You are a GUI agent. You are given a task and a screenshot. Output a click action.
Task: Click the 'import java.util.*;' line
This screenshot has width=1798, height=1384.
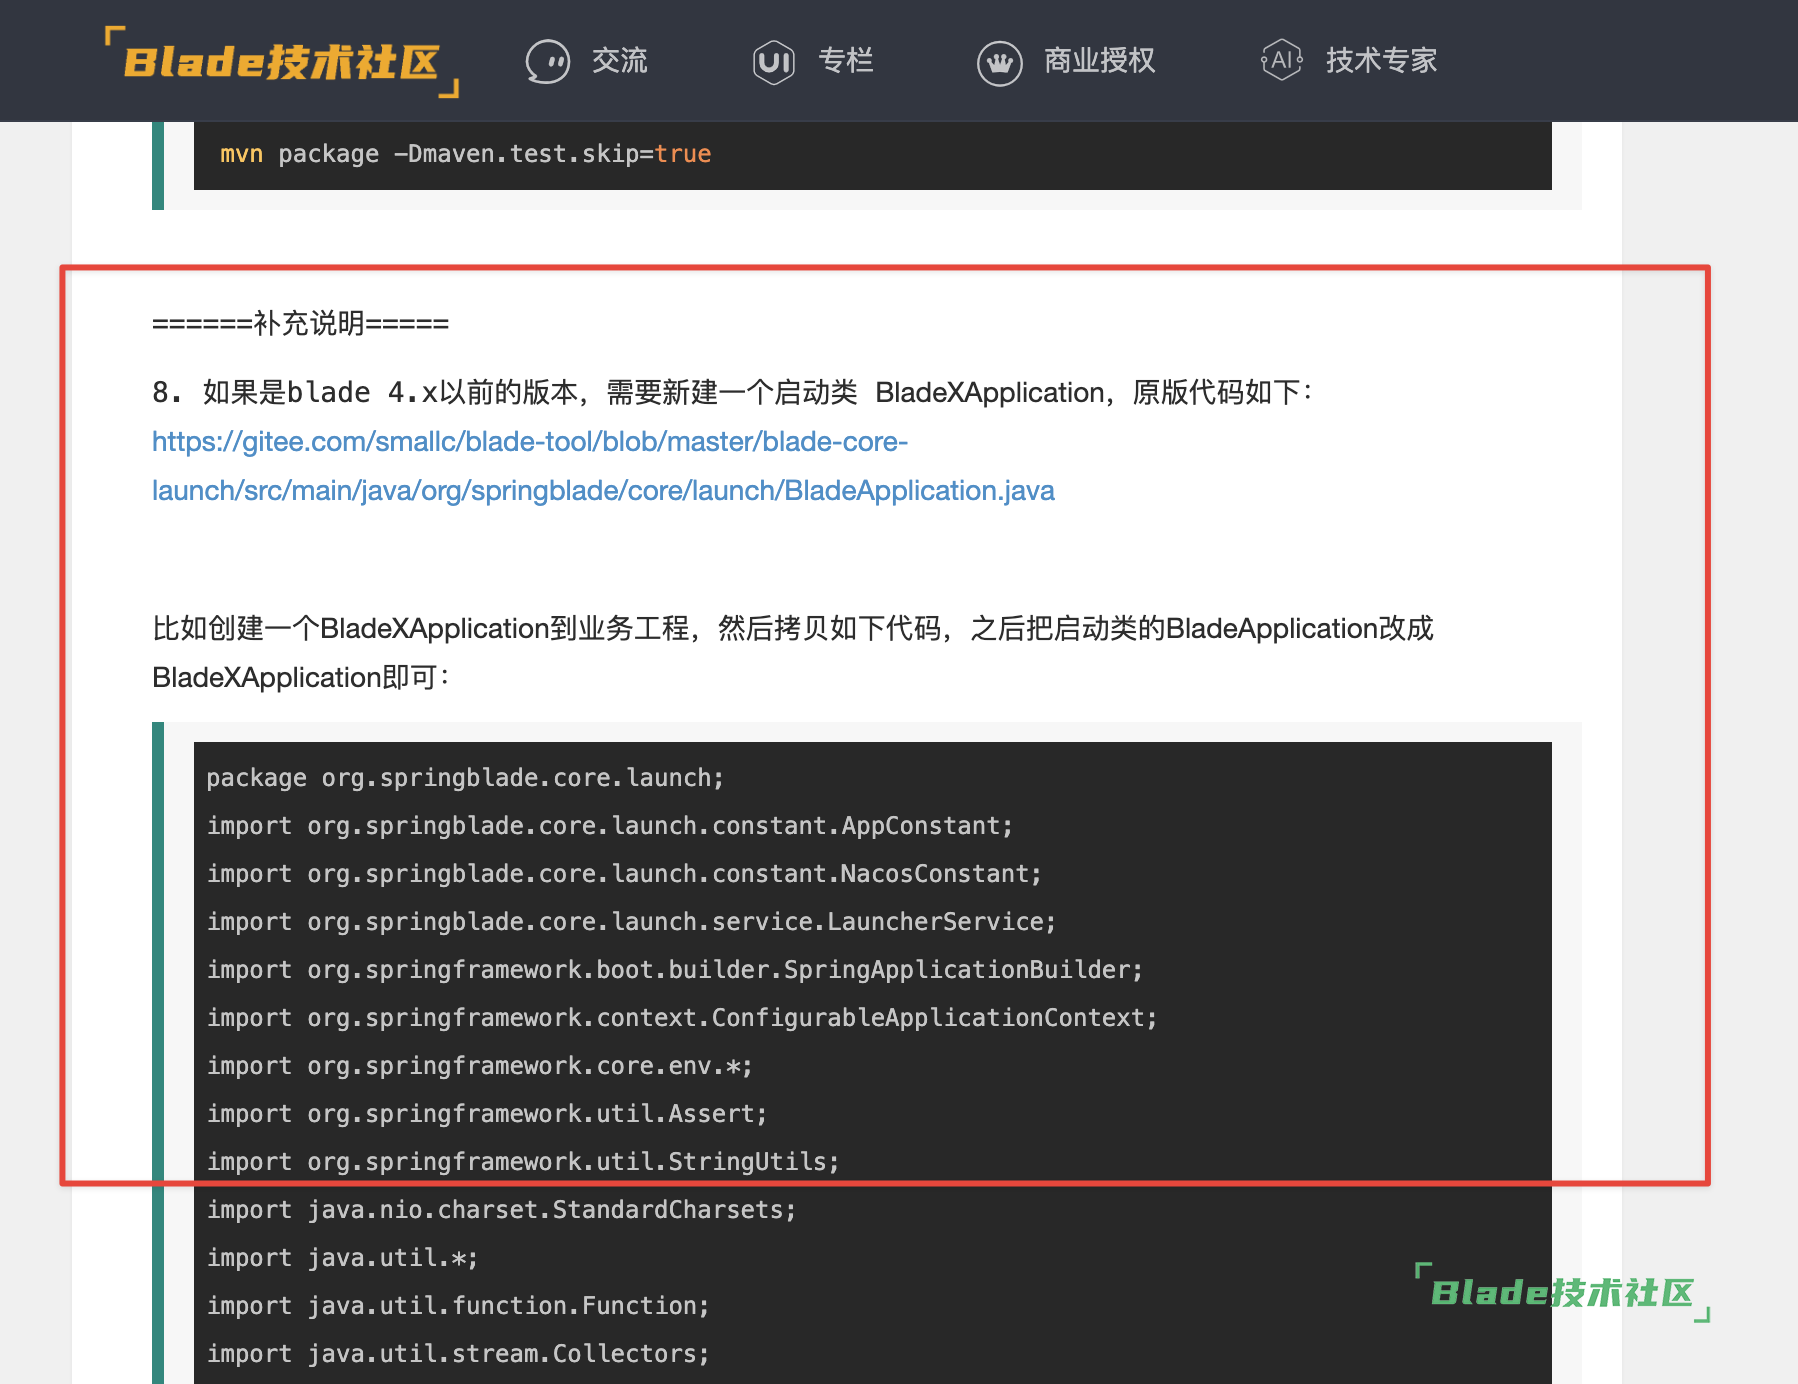[x=342, y=1258]
